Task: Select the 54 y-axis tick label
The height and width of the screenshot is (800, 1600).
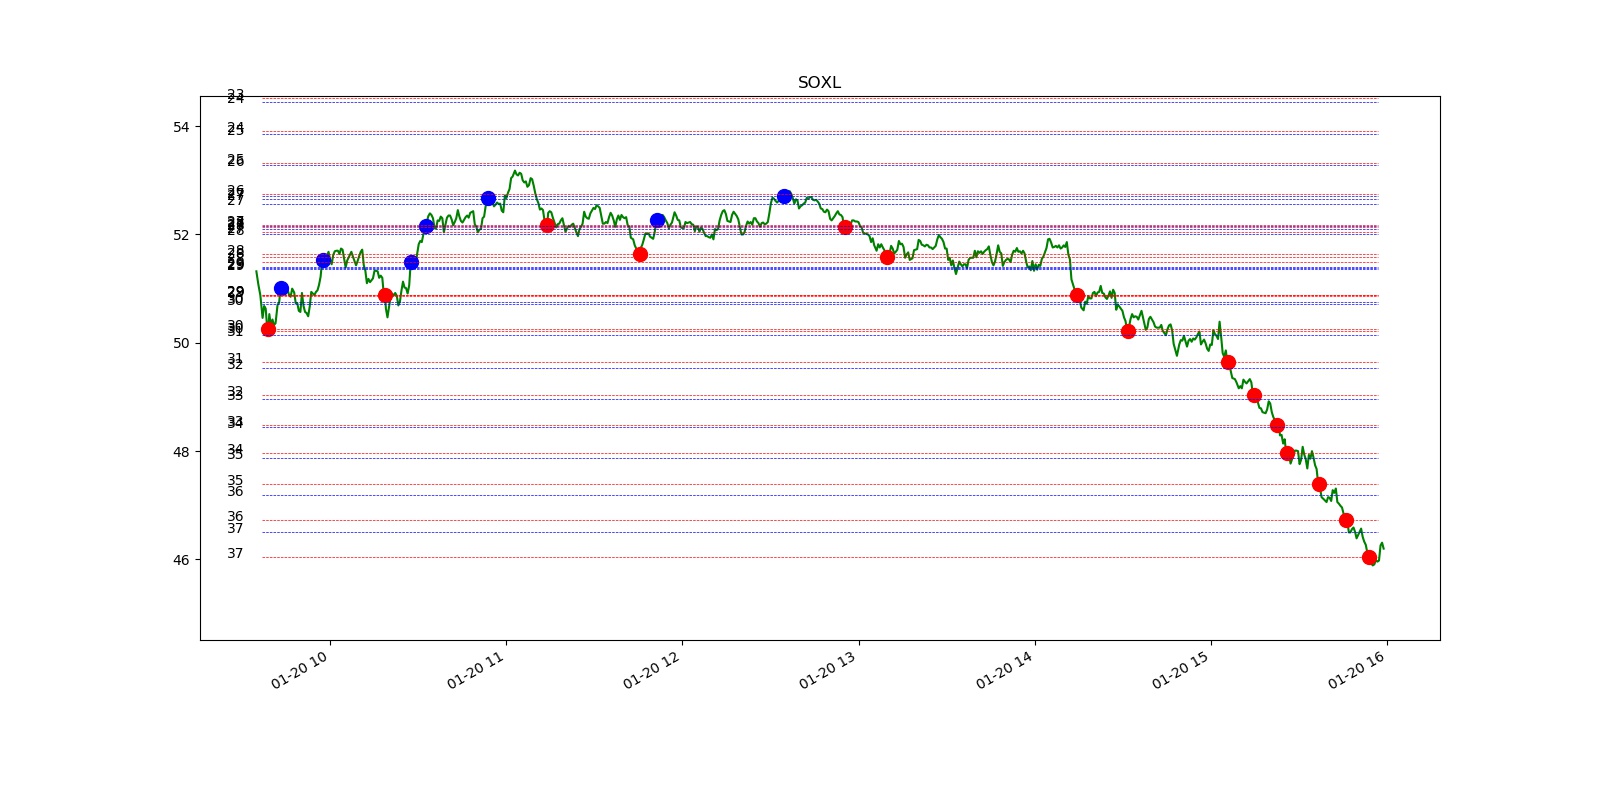Action: (x=181, y=127)
